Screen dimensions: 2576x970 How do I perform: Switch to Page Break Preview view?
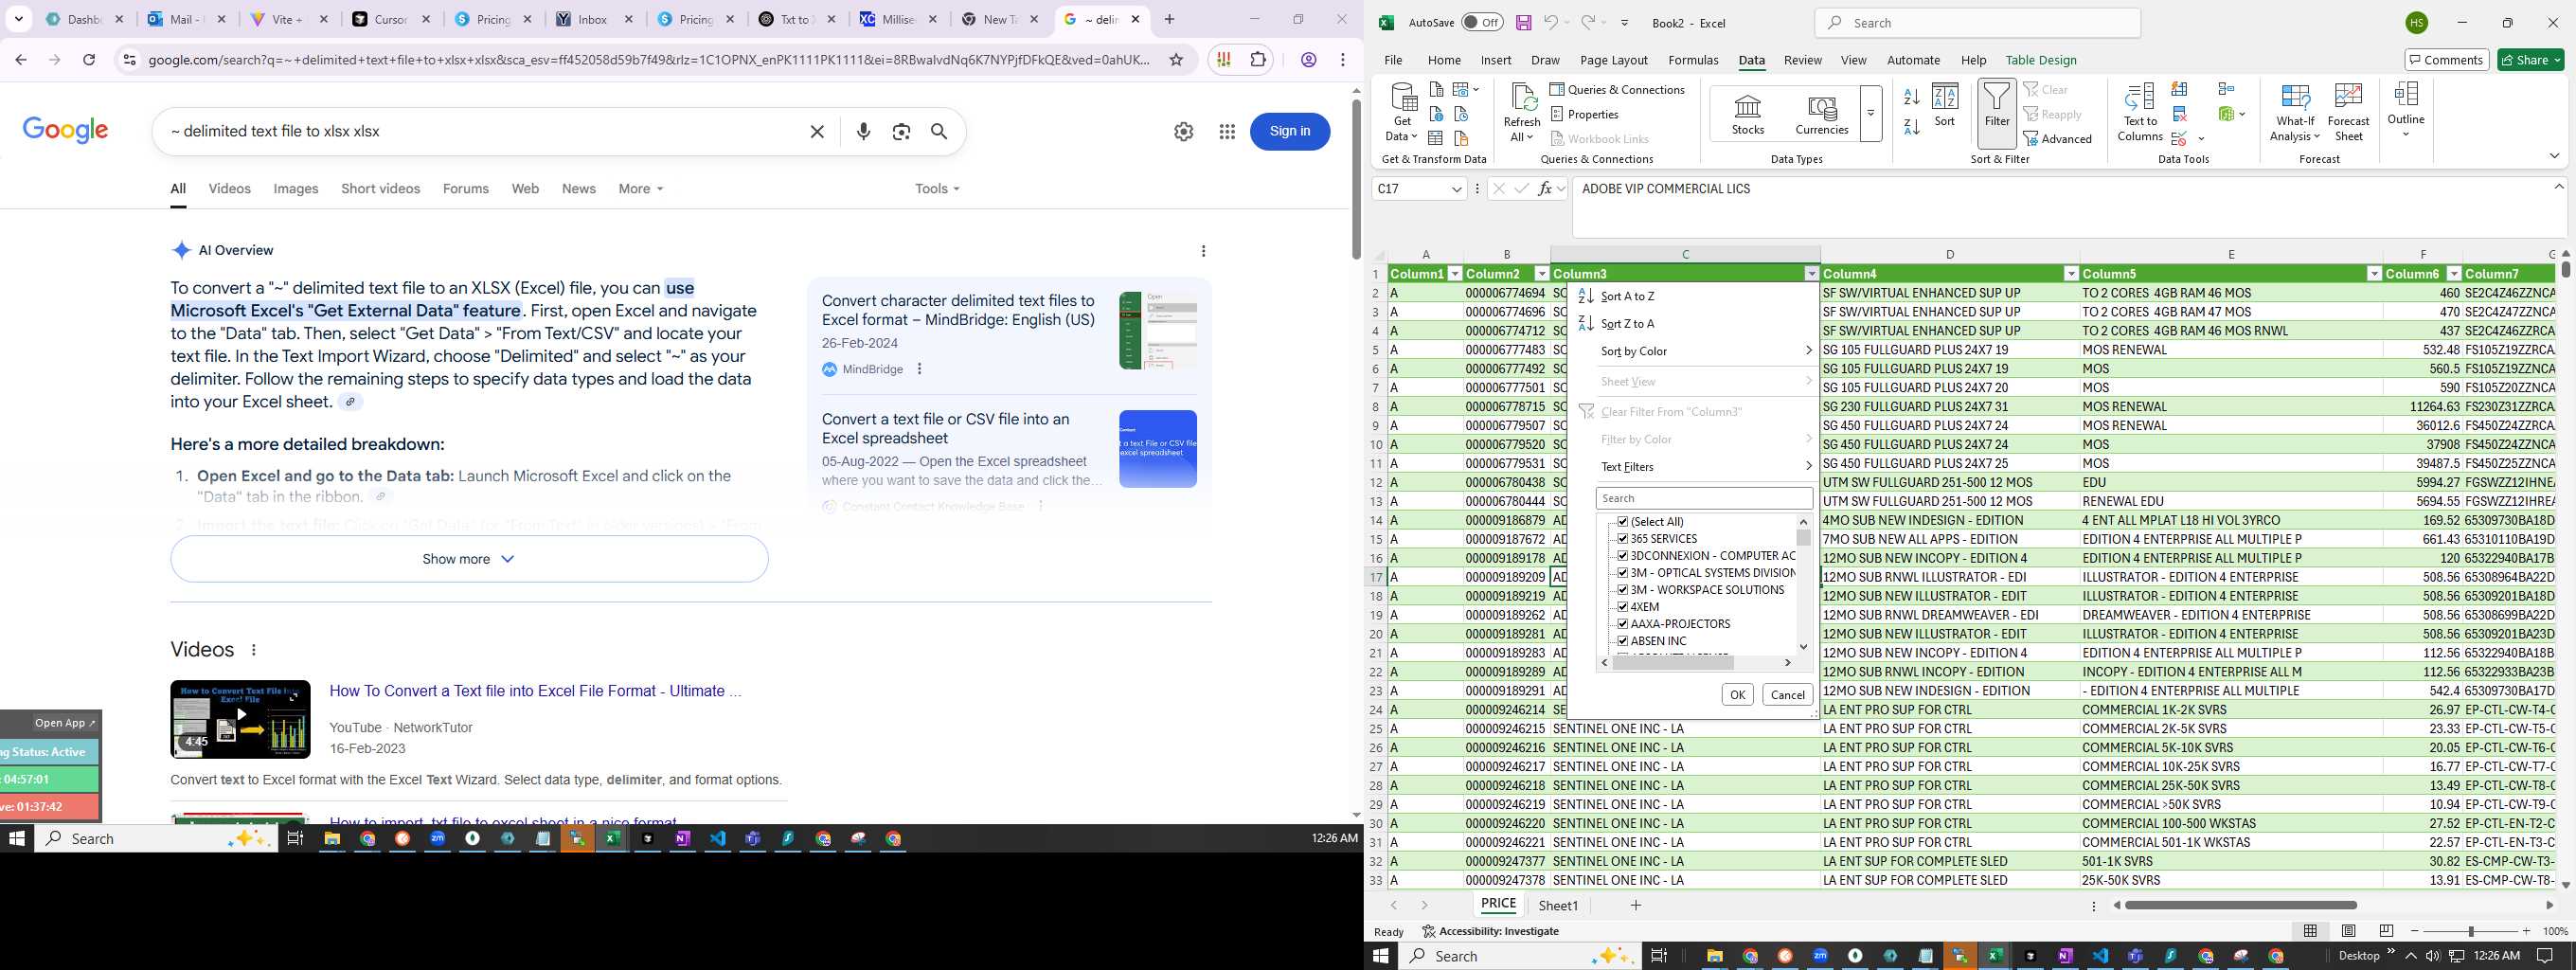[2386, 931]
